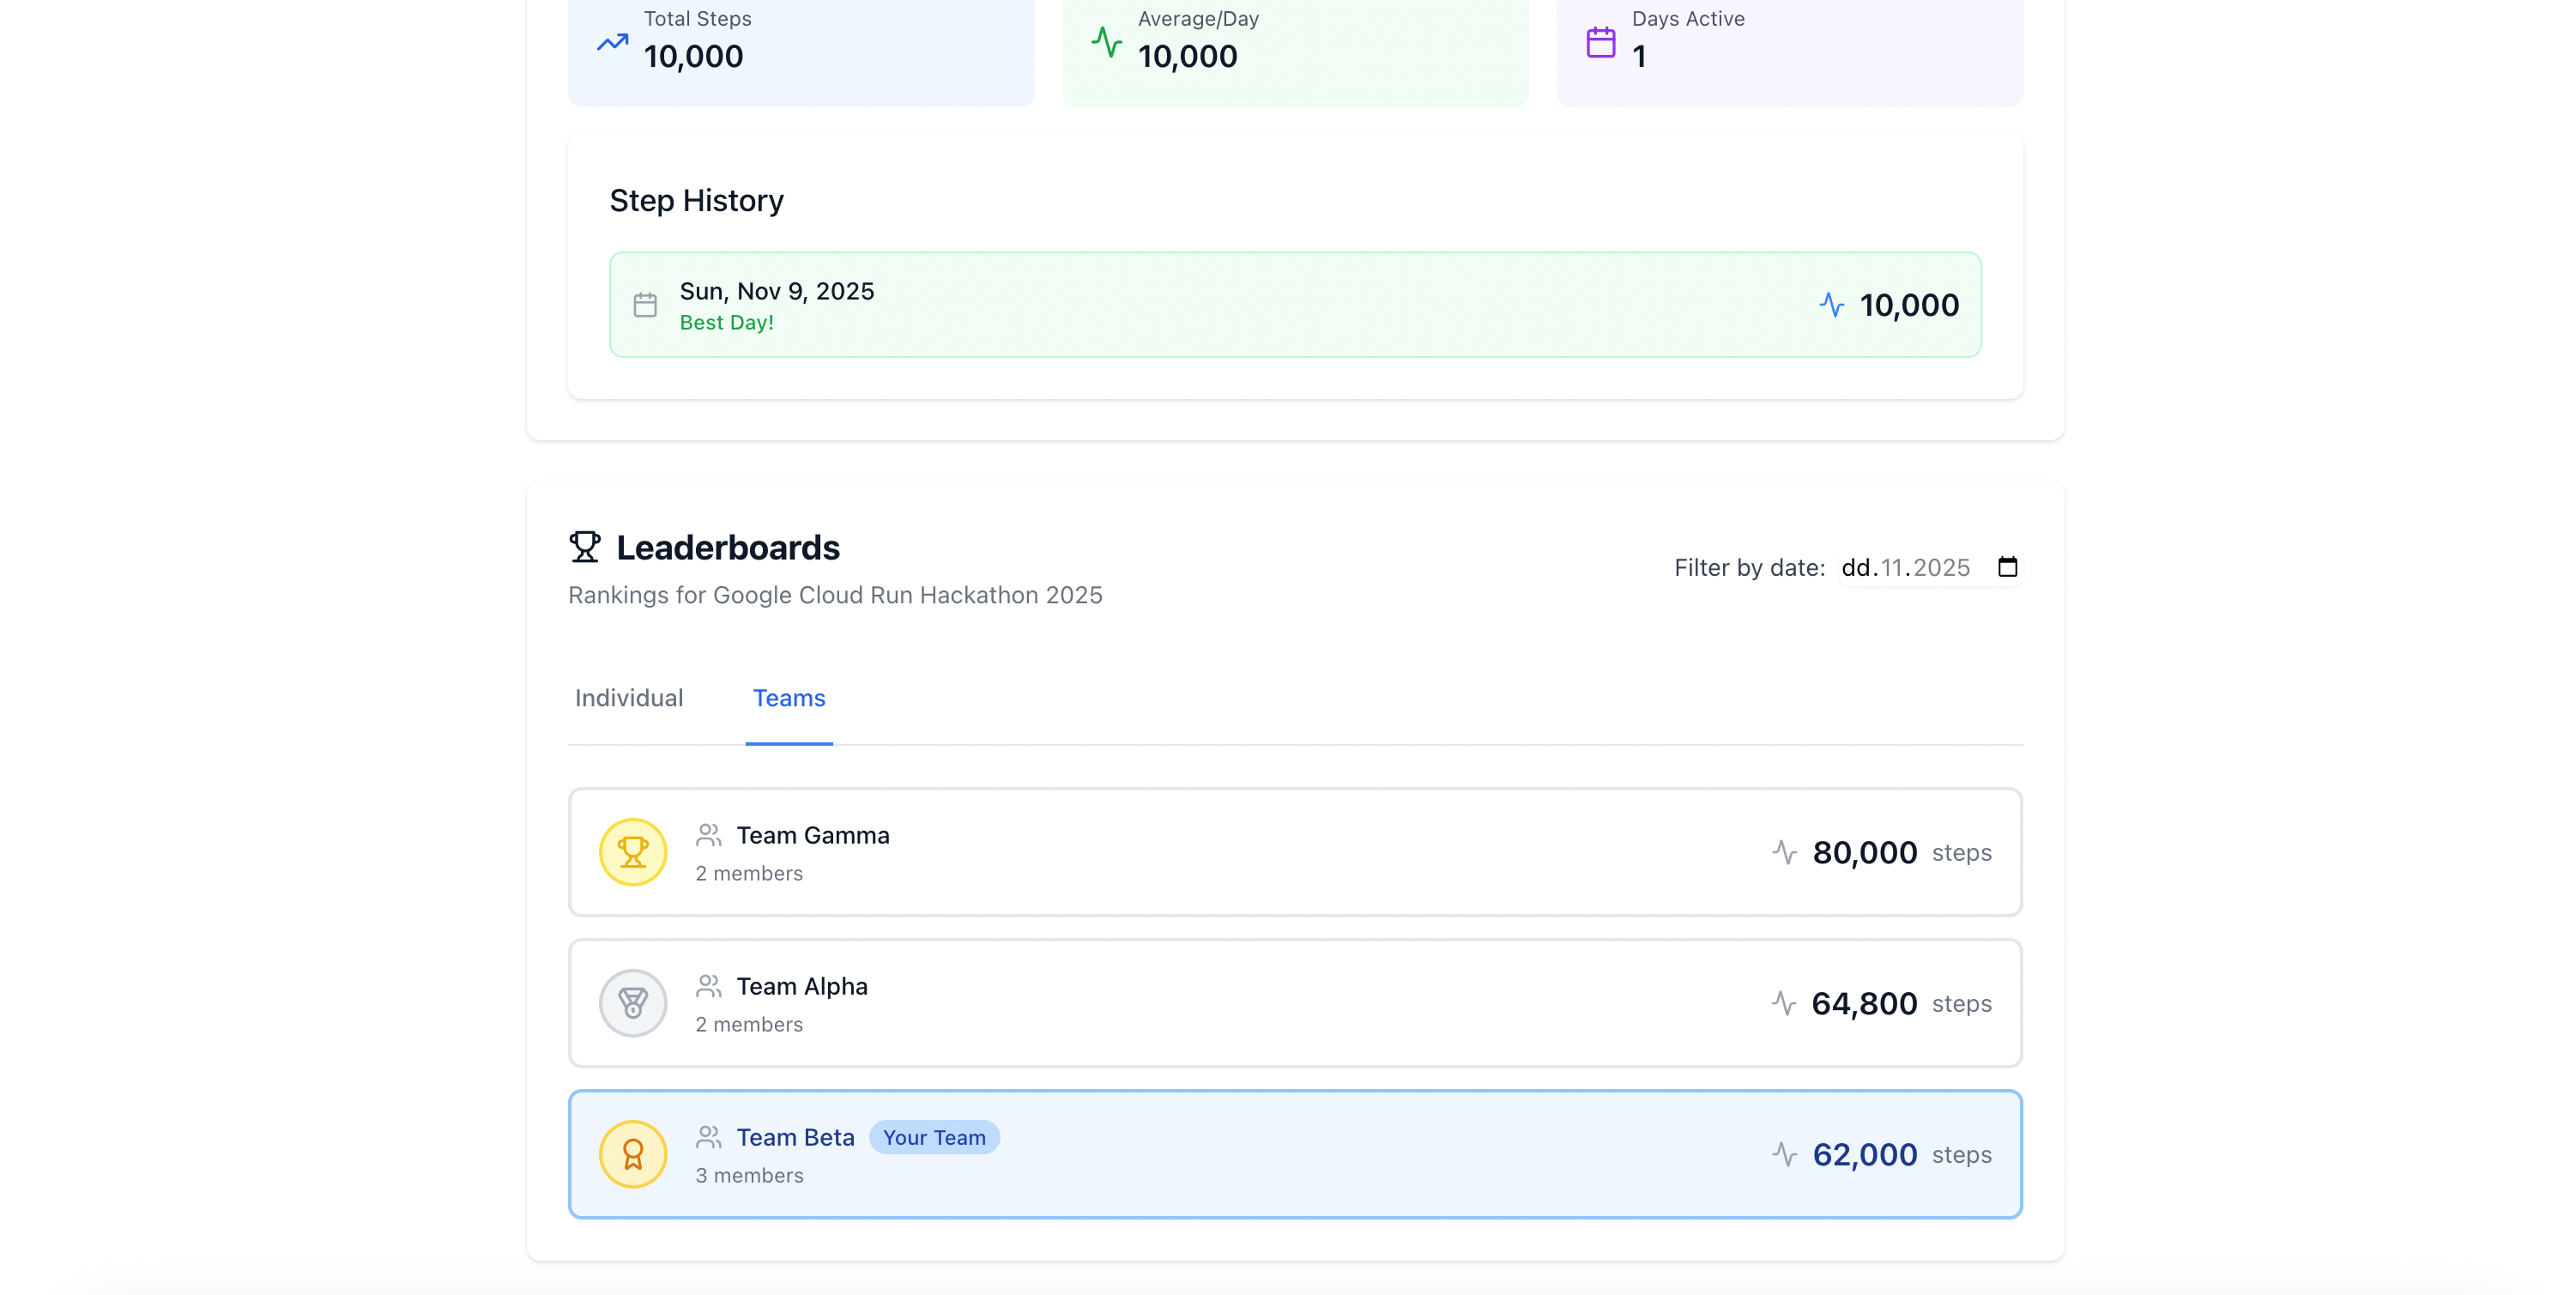This screenshot has width=2576, height=1295.
Task: Click the Team Beta name link
Action: pos(795,1137)
